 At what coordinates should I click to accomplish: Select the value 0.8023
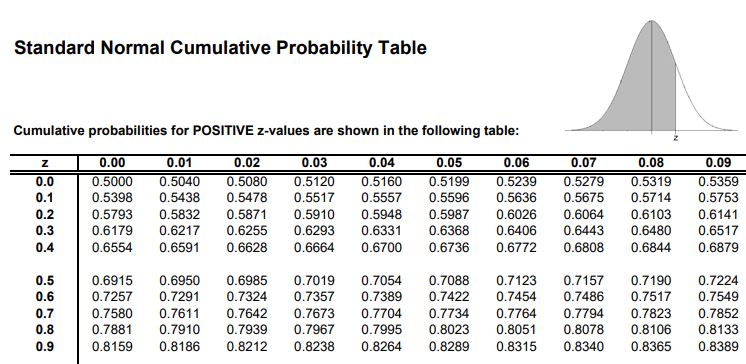click(x=449, y=330)
